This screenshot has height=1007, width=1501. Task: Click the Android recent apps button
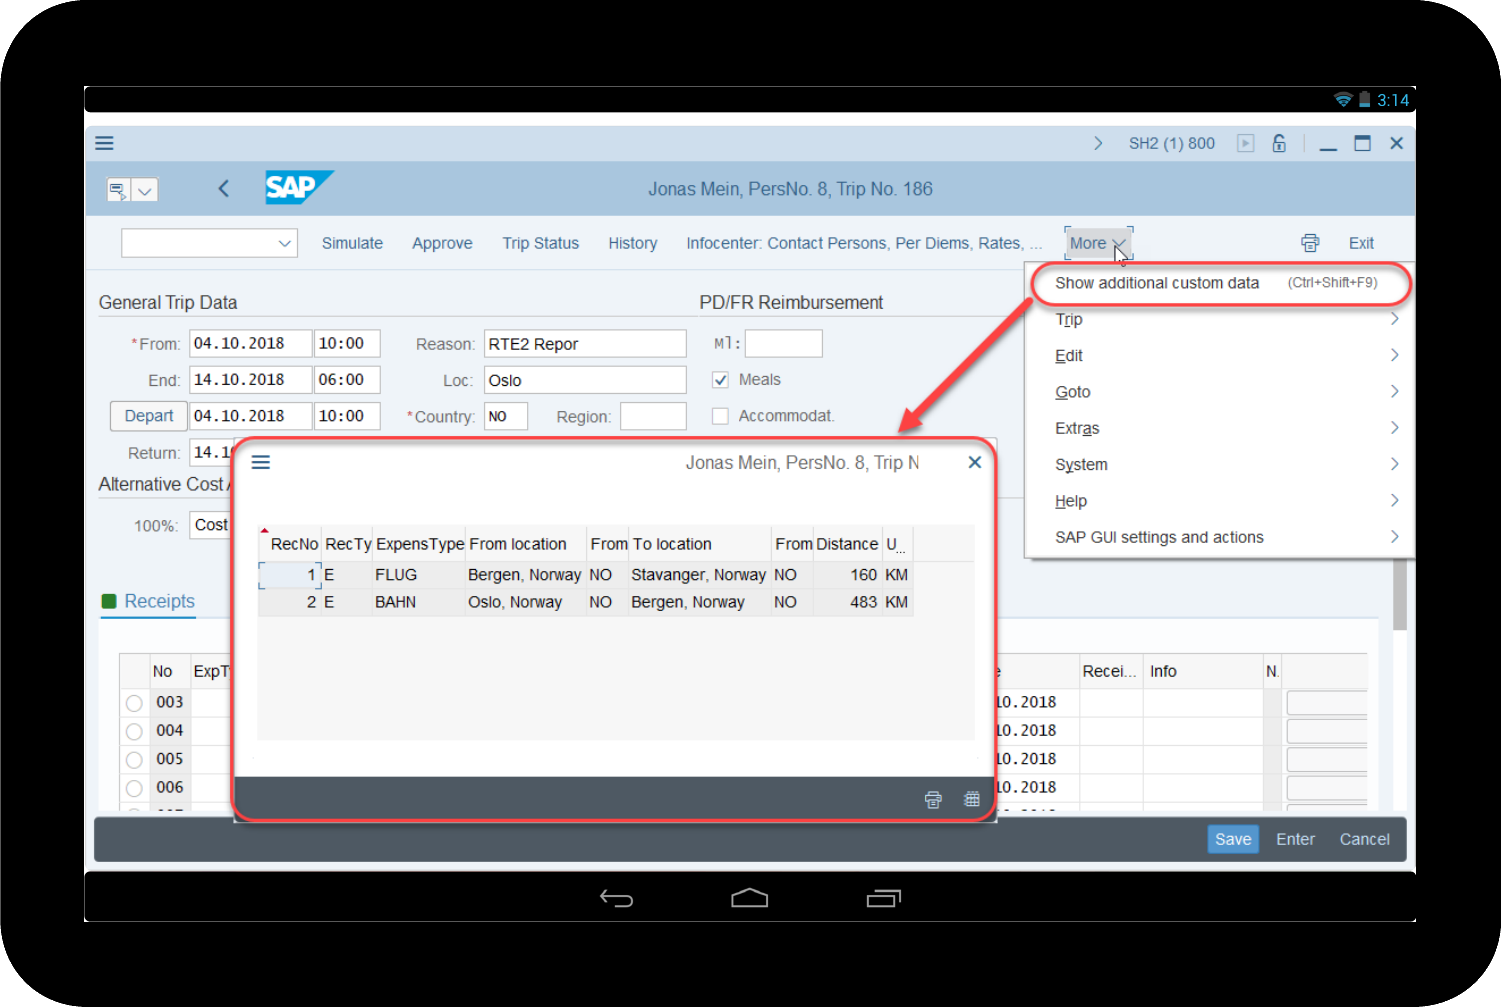click(884, 898)
